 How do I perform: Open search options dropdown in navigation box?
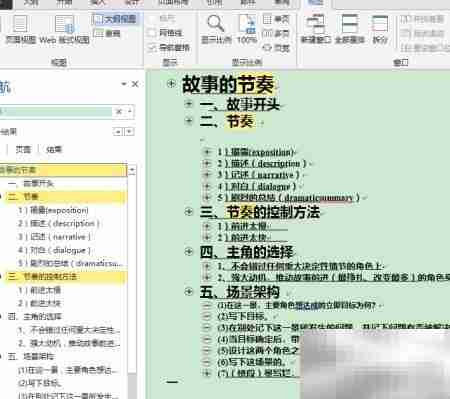click(130, 112)
